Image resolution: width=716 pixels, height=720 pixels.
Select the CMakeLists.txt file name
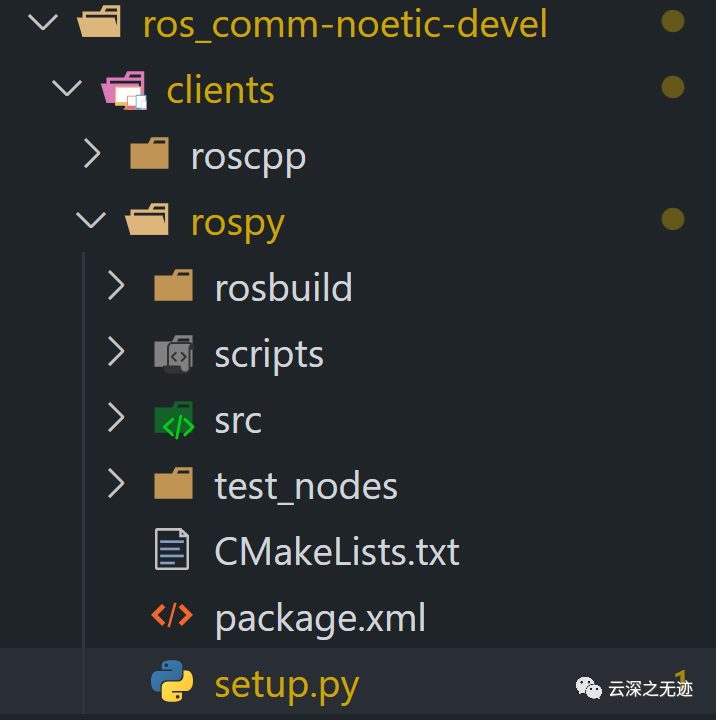337,552
